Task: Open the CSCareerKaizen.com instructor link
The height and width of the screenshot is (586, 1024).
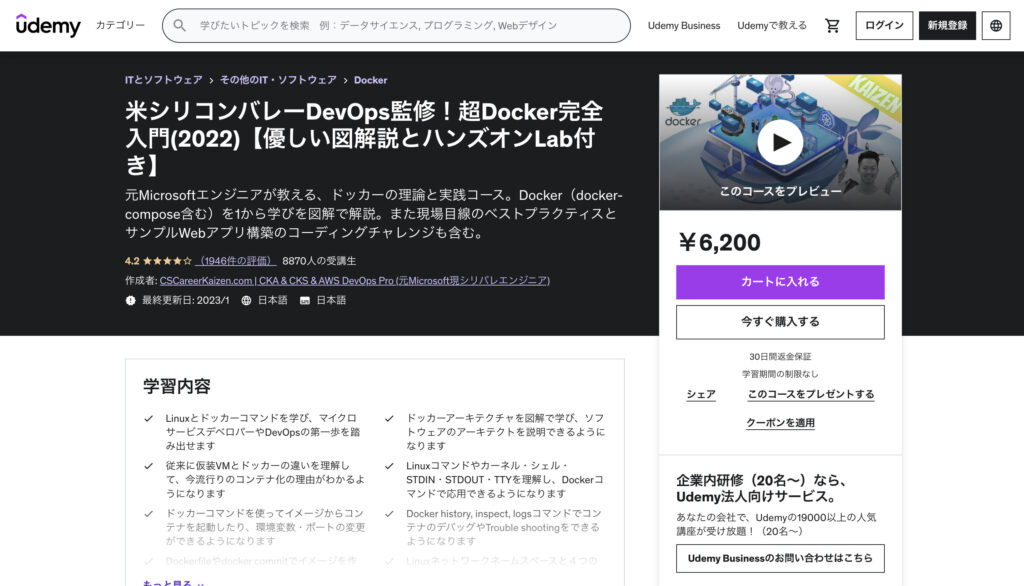Action: [355, 280]
